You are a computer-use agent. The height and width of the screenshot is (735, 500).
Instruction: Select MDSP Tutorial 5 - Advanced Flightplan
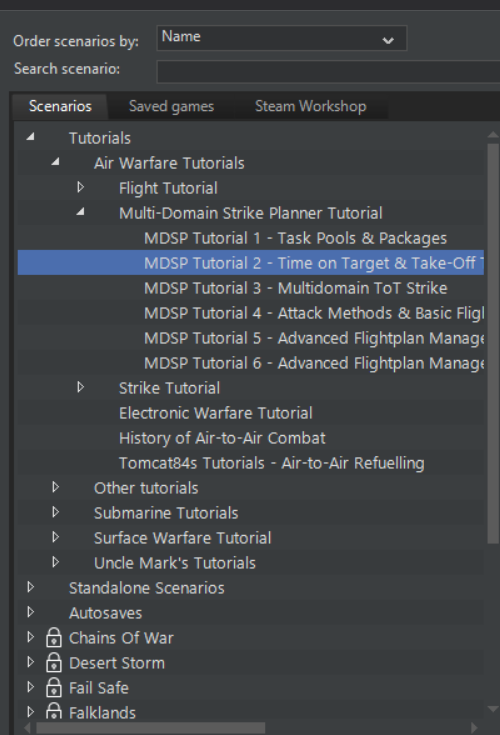pos(314,338)
